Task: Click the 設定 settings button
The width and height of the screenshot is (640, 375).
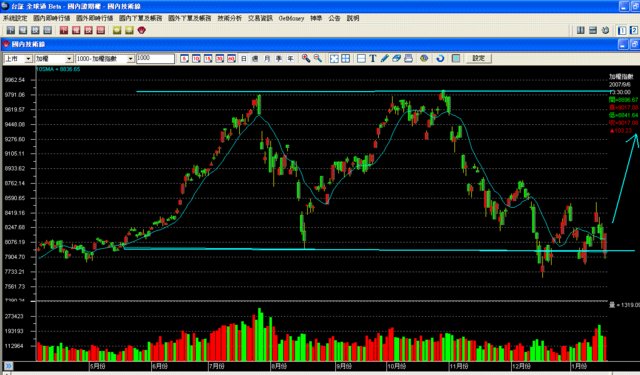Action: click(478, 58)
